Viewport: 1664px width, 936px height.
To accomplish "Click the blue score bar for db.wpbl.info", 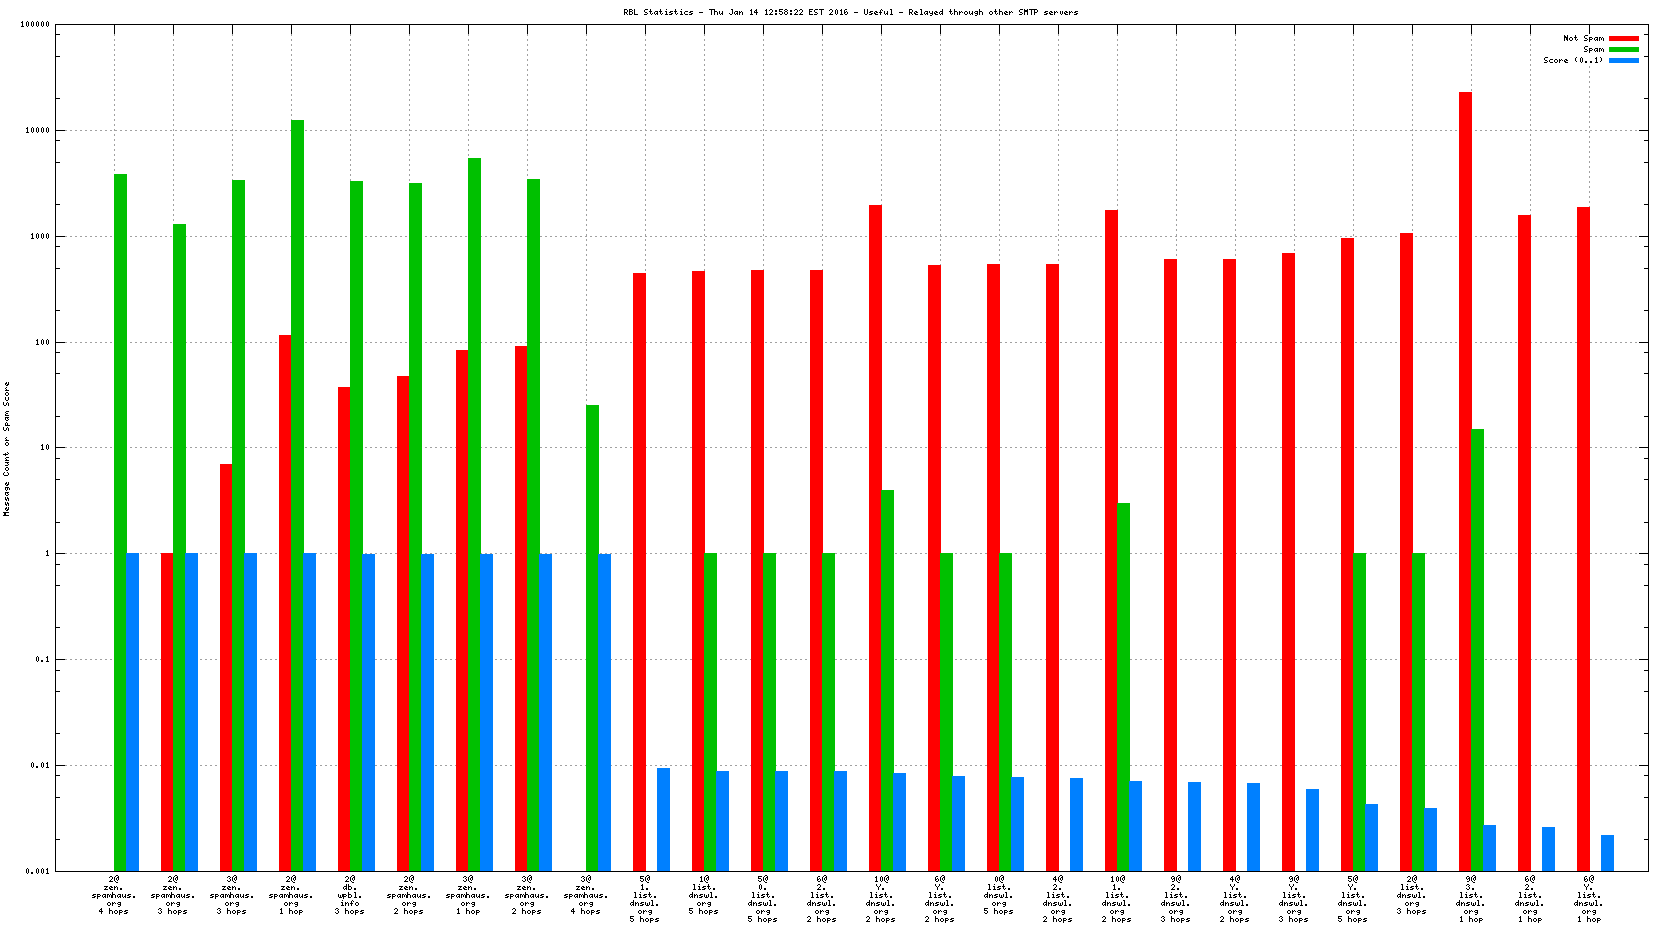I will point(368,711).
